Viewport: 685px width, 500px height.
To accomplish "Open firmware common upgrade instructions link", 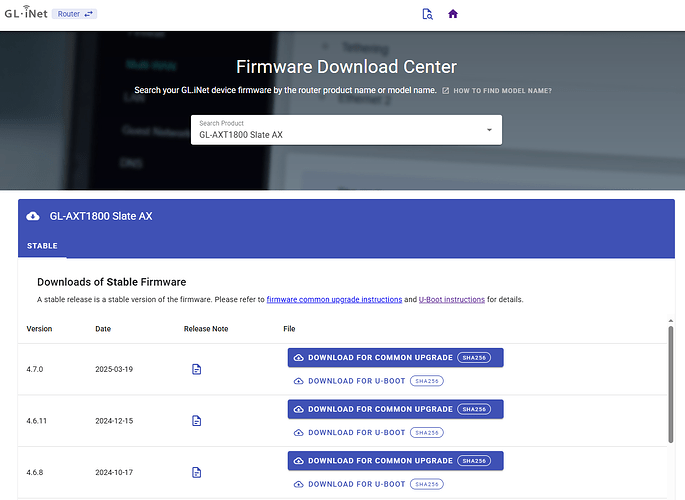I will point(334,299).
